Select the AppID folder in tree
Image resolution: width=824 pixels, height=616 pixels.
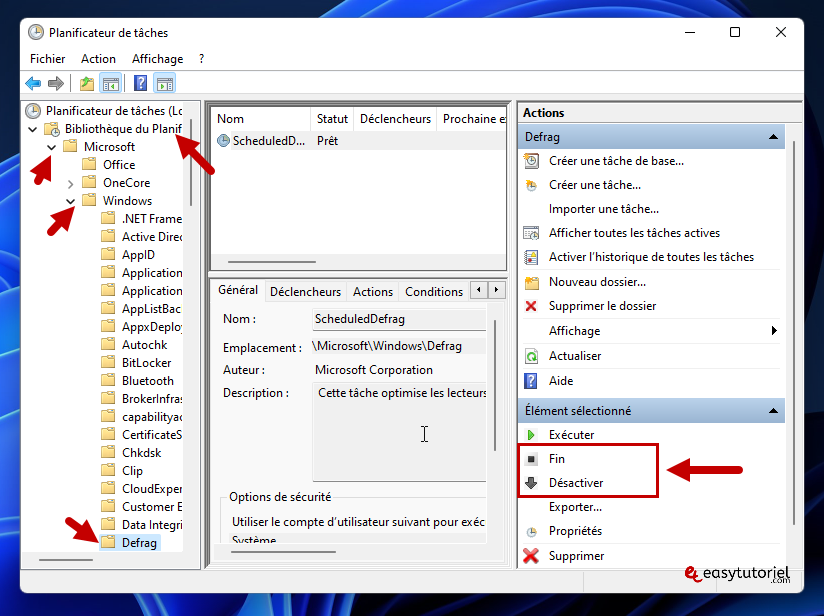138,255
